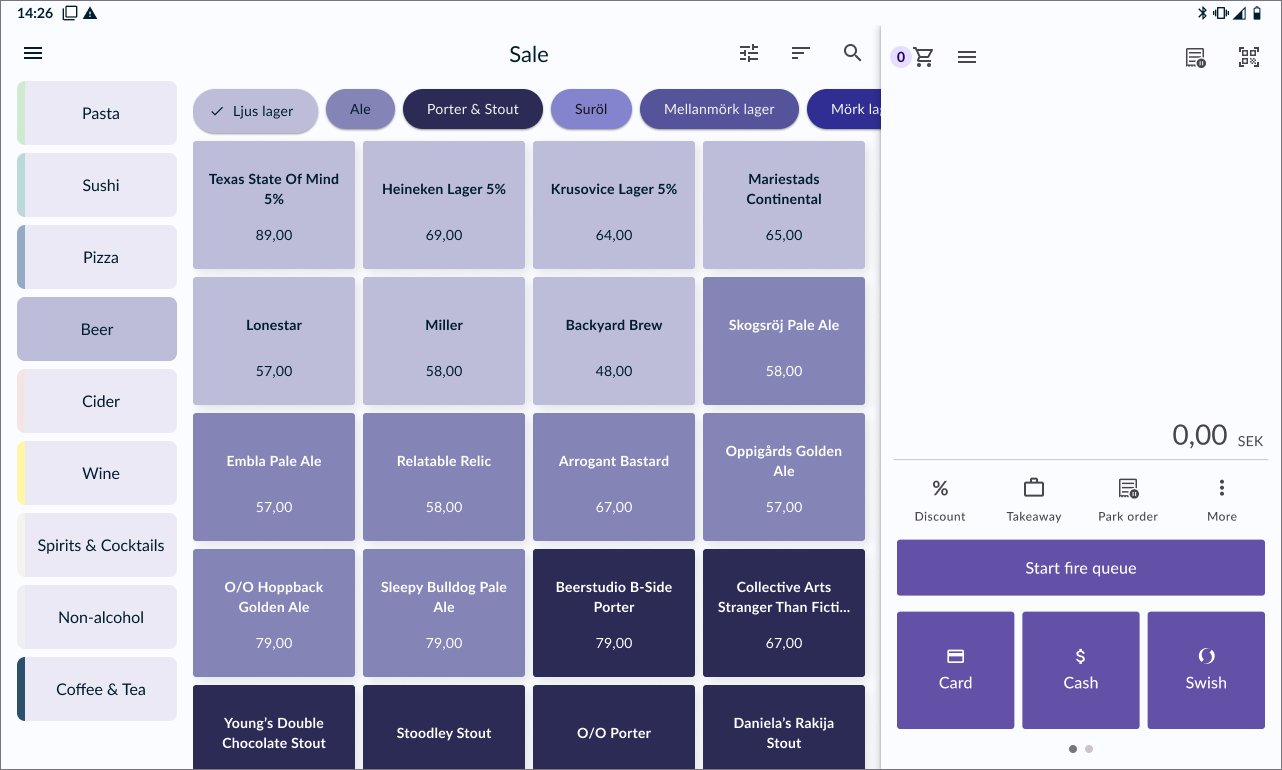1282x770 pixels.
Task: Add Texas State Of Mind 5%
Action: coord(274,205)
